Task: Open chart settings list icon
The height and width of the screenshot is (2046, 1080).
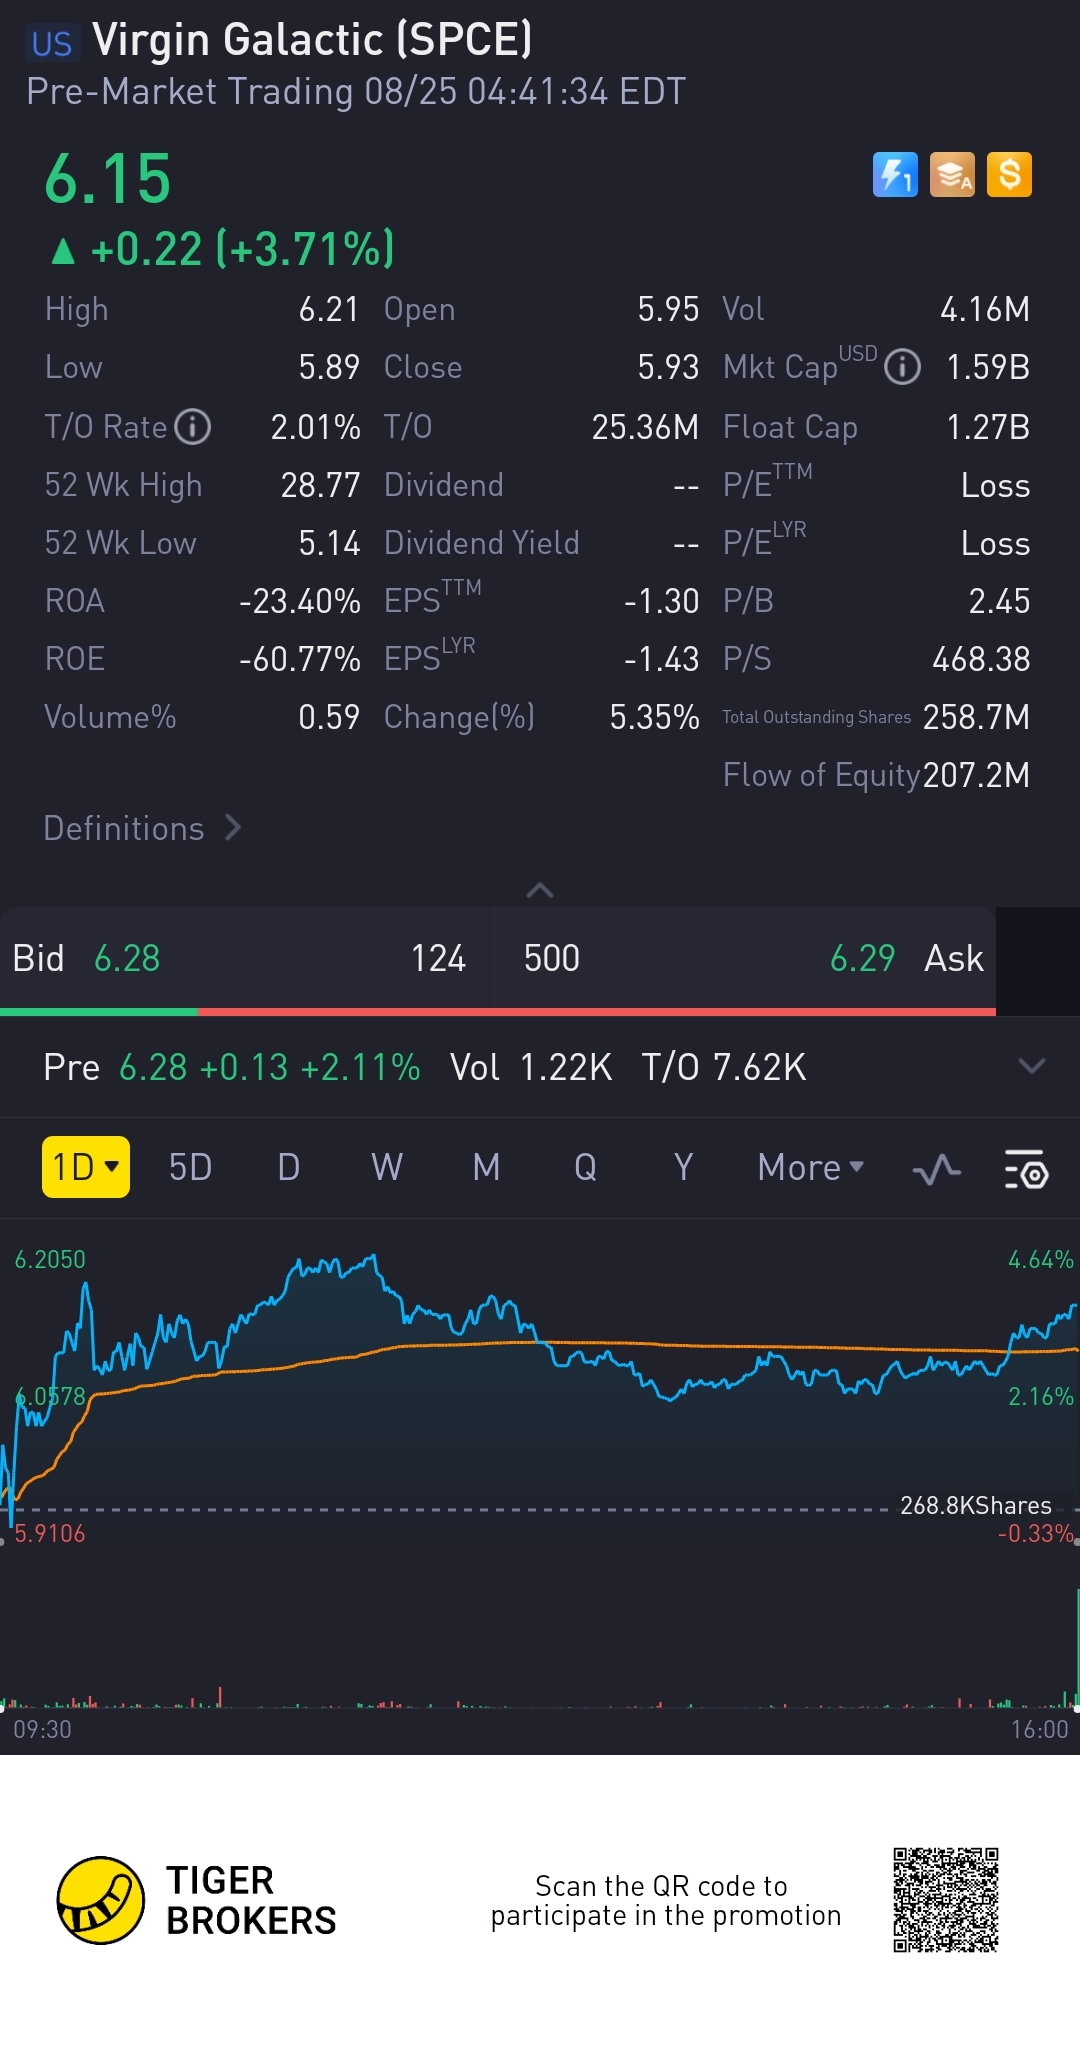Action: (1026, 1168)
